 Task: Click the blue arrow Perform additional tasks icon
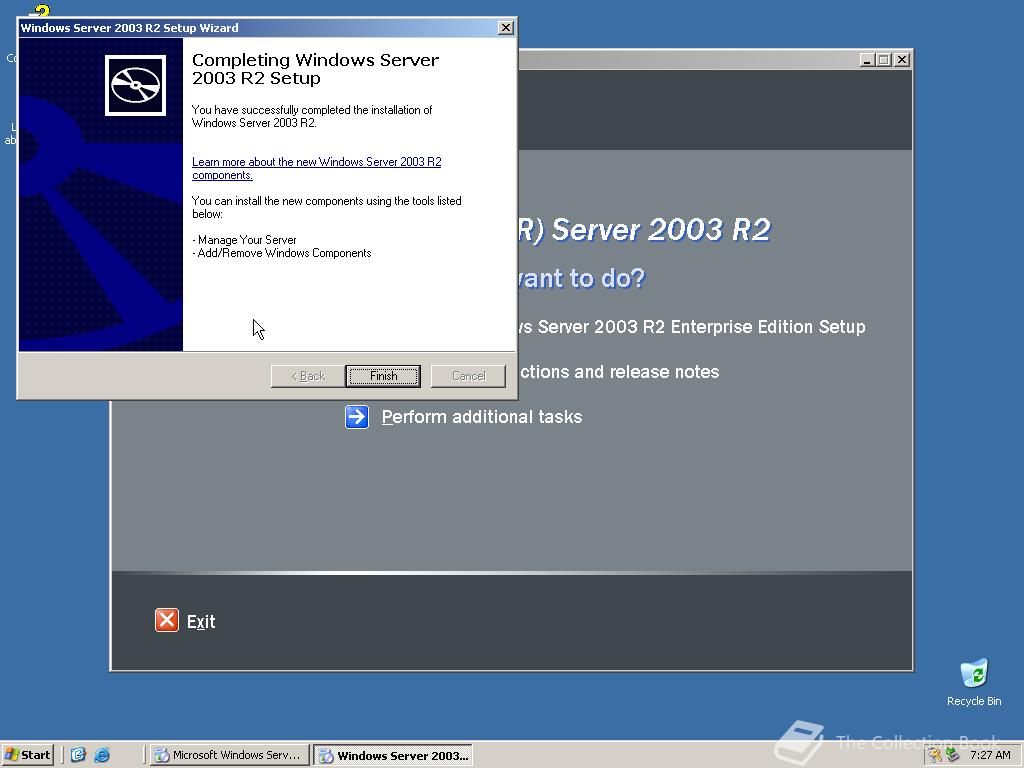tap(357, 417)
